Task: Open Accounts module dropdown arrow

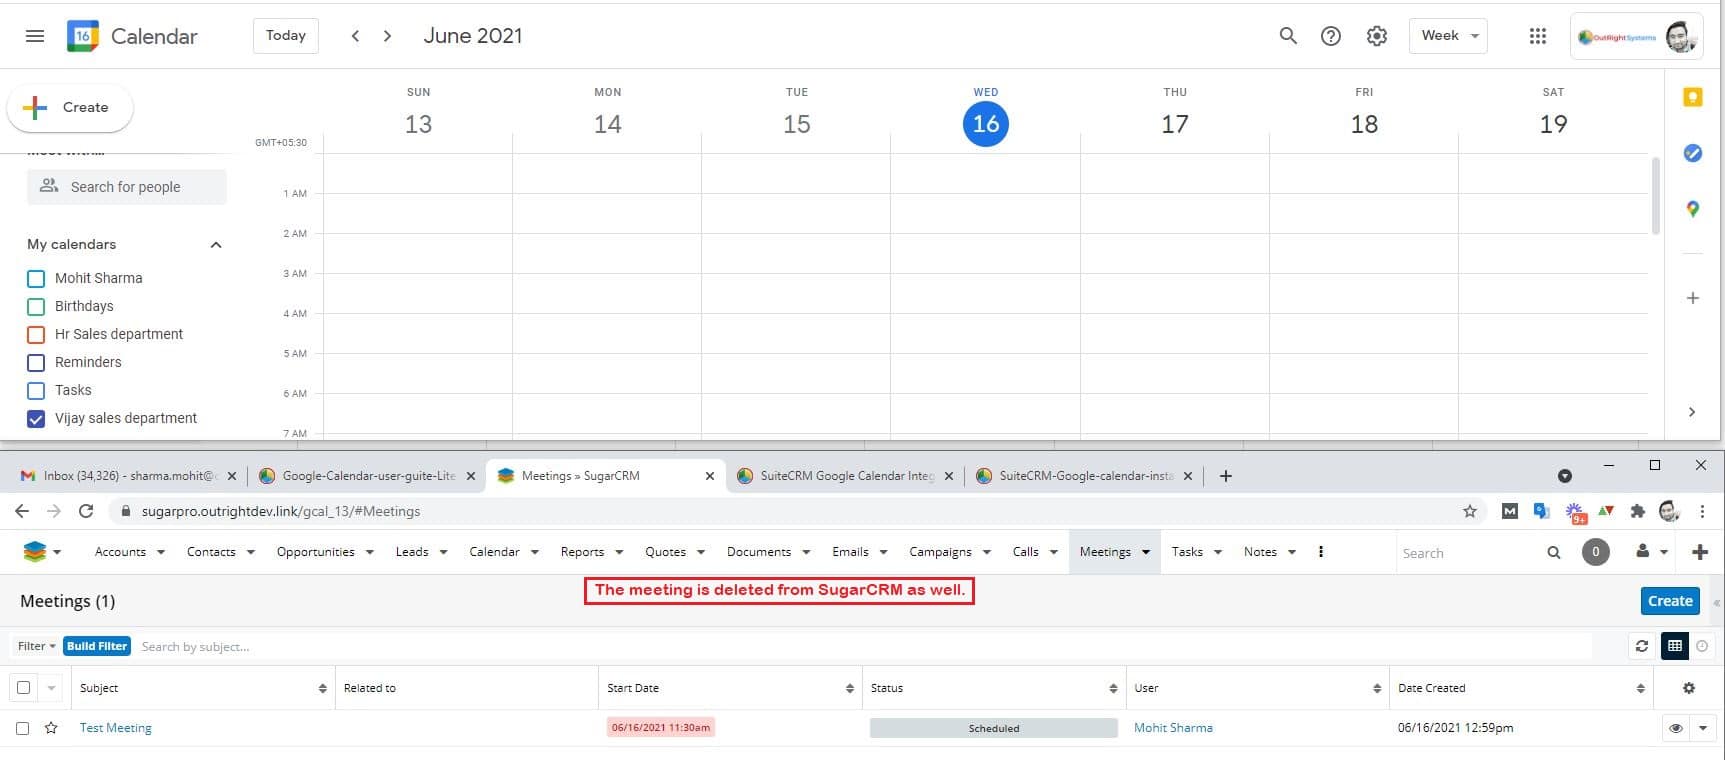Action: click(x=159, y=552)
